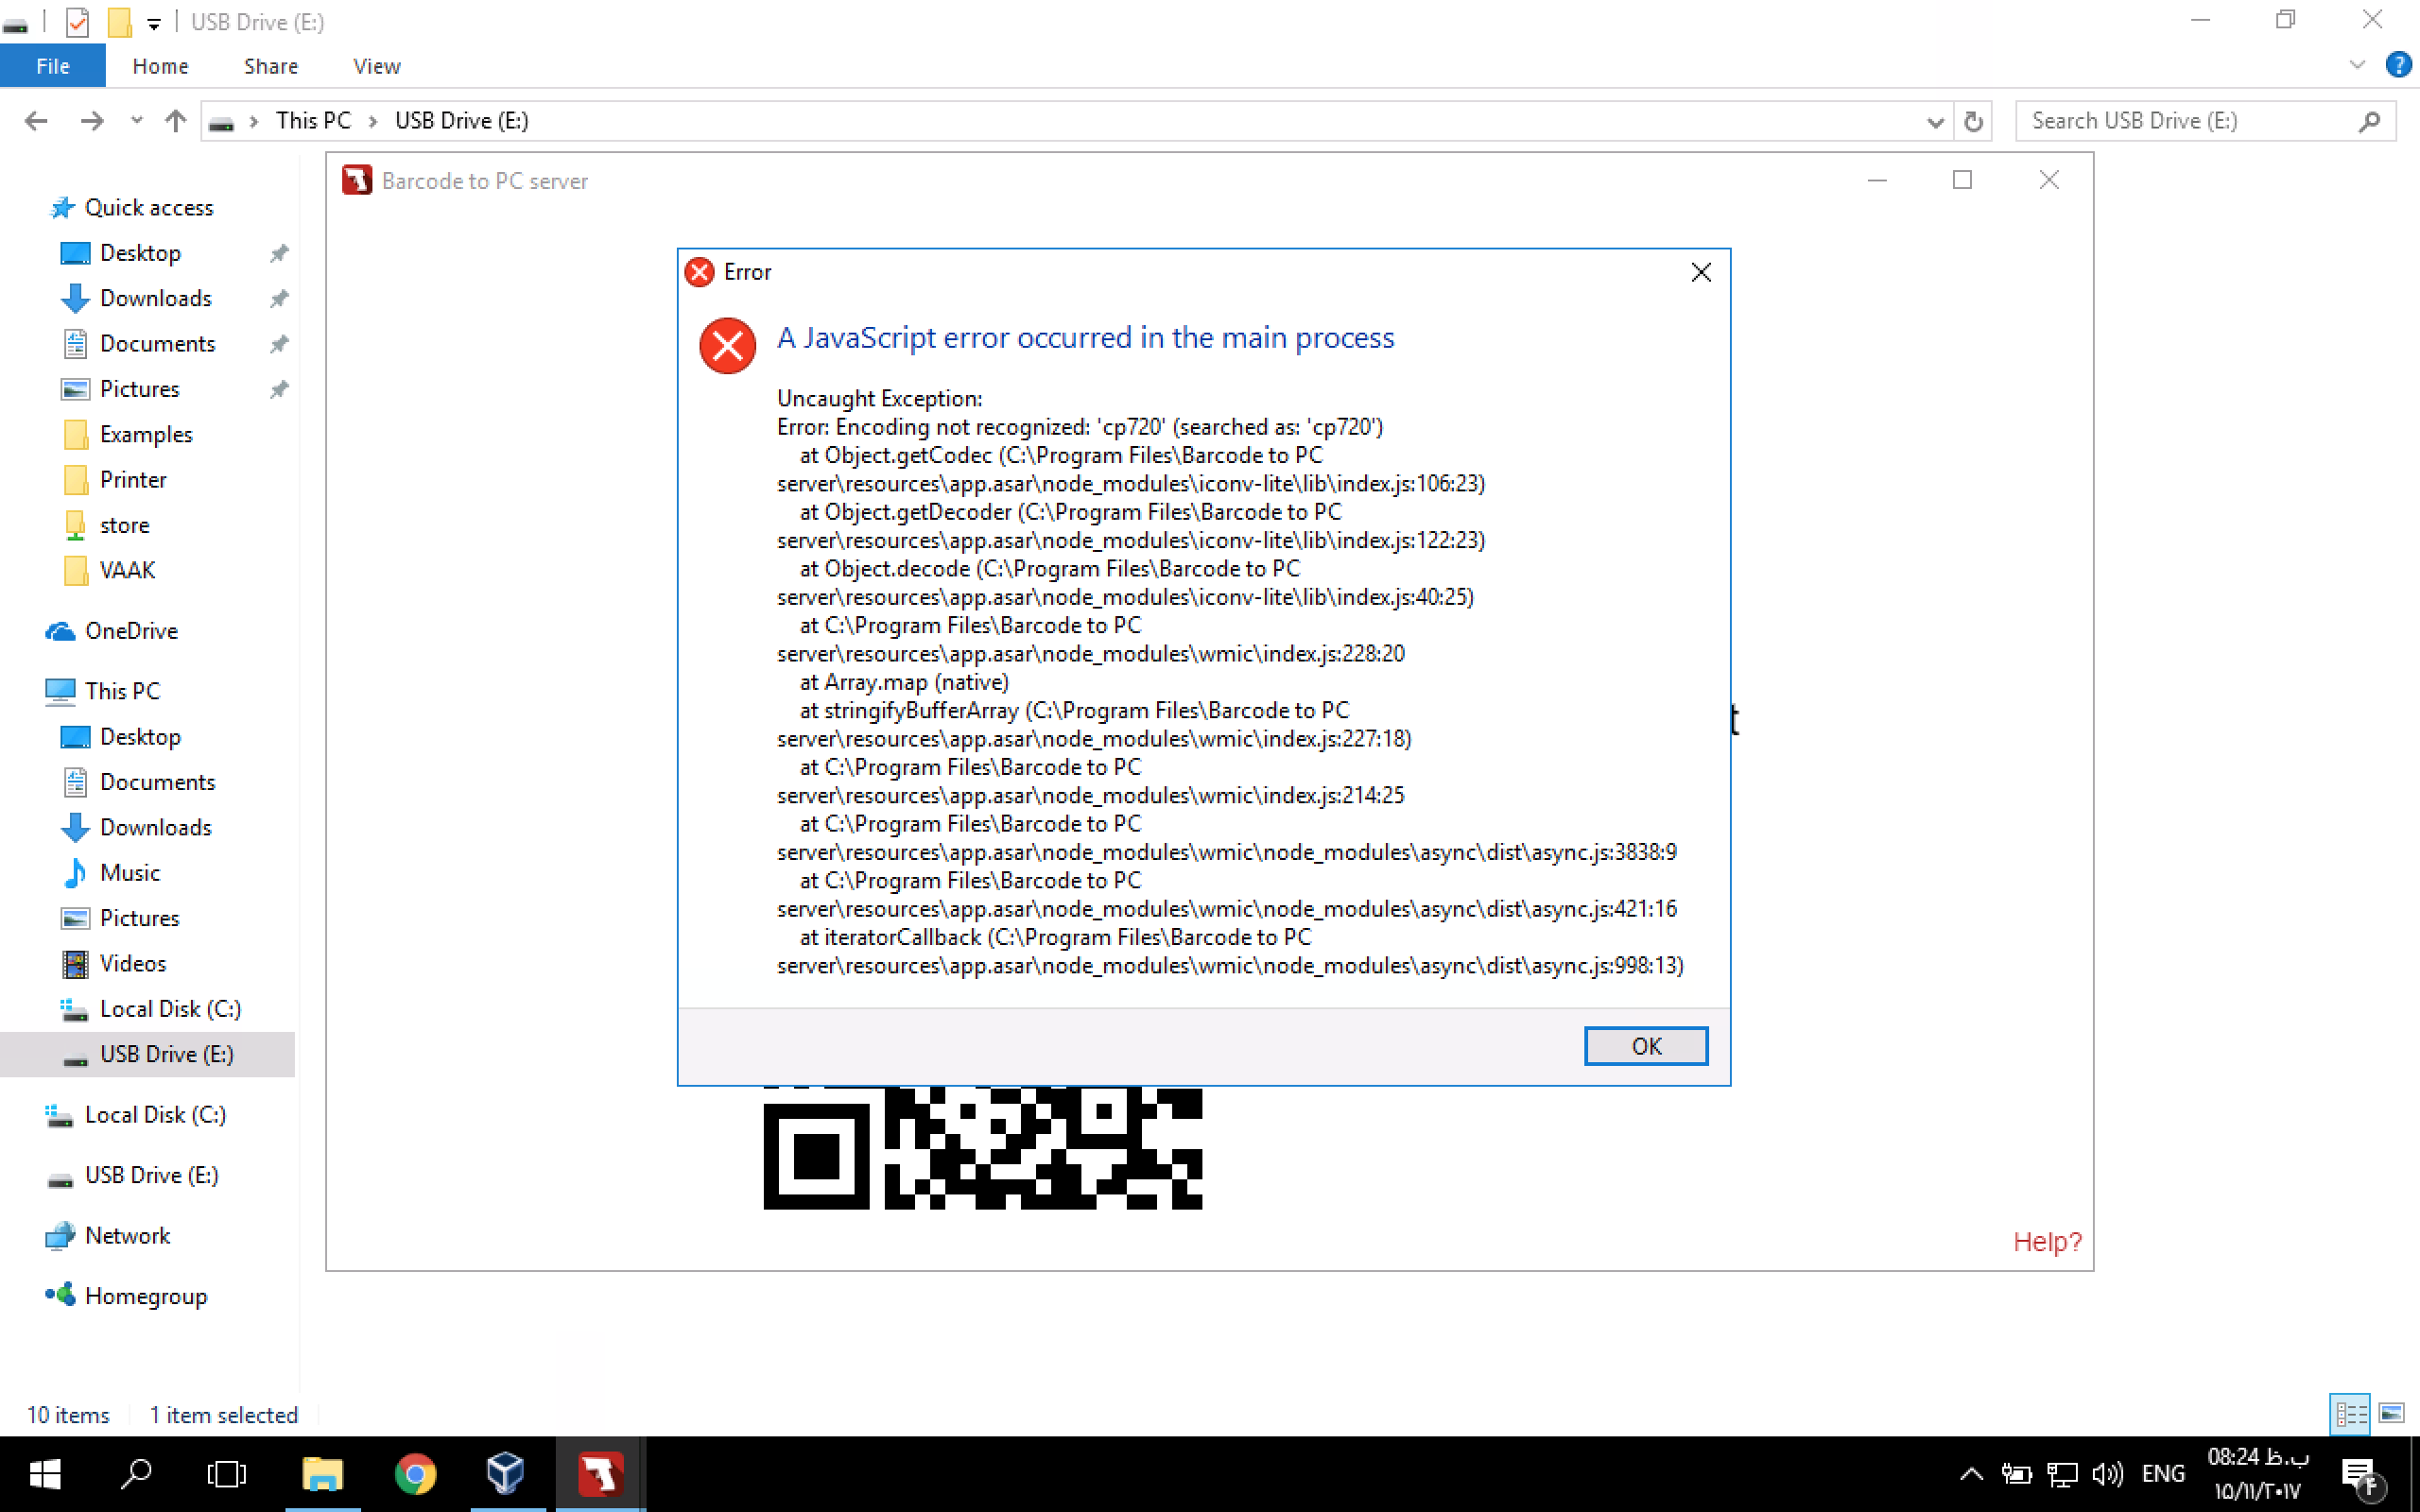The image size is (2420, 1512).
Task: Expand the Explorer ribbon chevron
Action: click(2357, 65)
